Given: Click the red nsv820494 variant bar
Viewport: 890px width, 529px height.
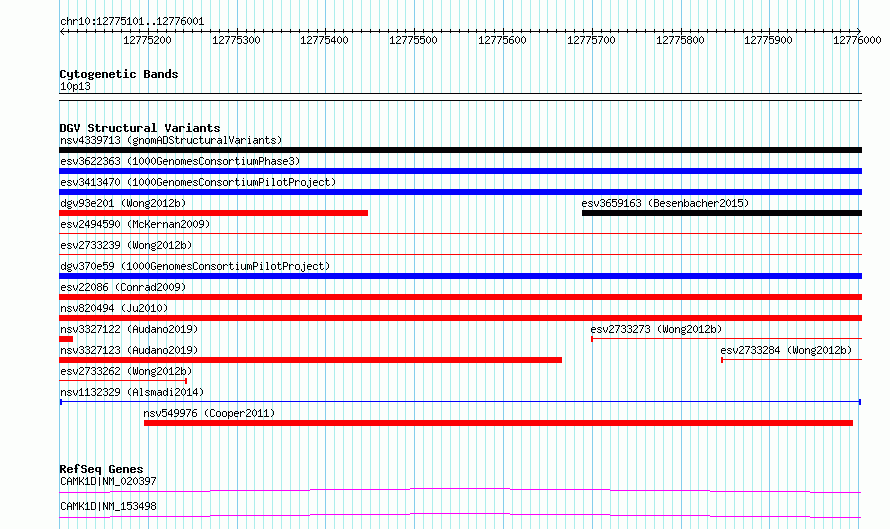Looking at the screenshot, I should [x=460, y=318].
